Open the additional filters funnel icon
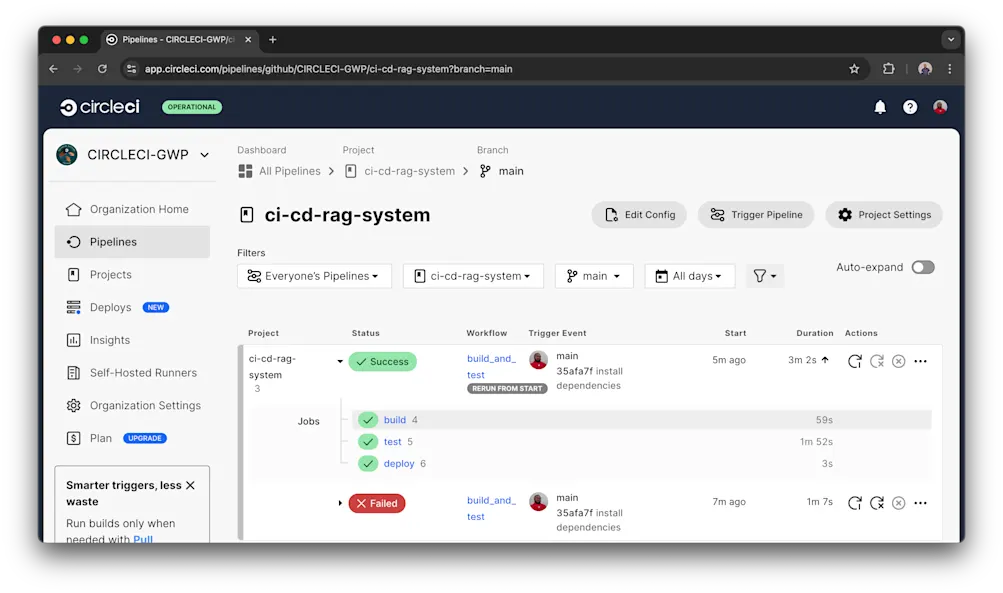1003x593 pixels. tap(765, 275)
